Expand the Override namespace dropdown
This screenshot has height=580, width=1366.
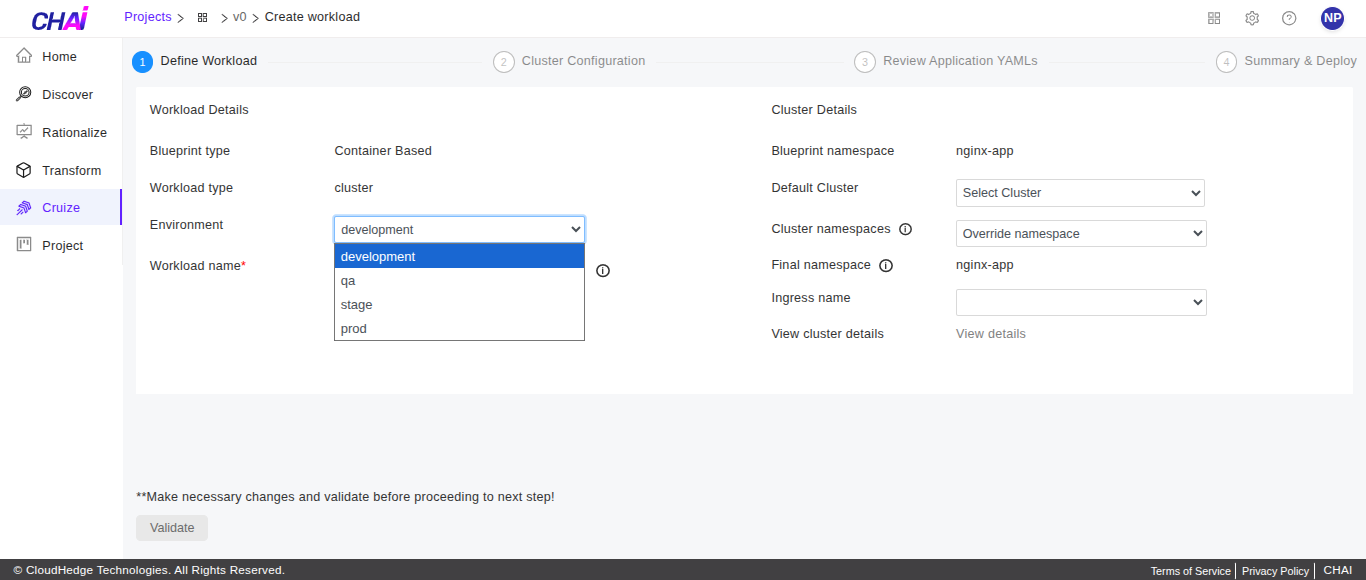(1080, 234)
